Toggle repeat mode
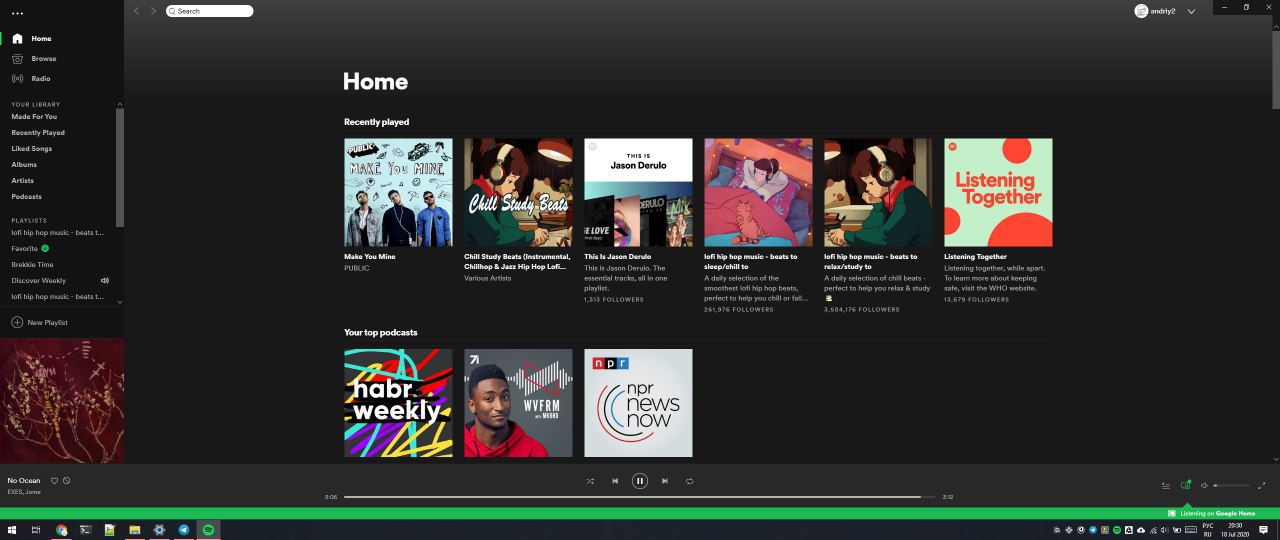Image resolution: width=1280 pixels, height=540 pixels. coord(690,481)
